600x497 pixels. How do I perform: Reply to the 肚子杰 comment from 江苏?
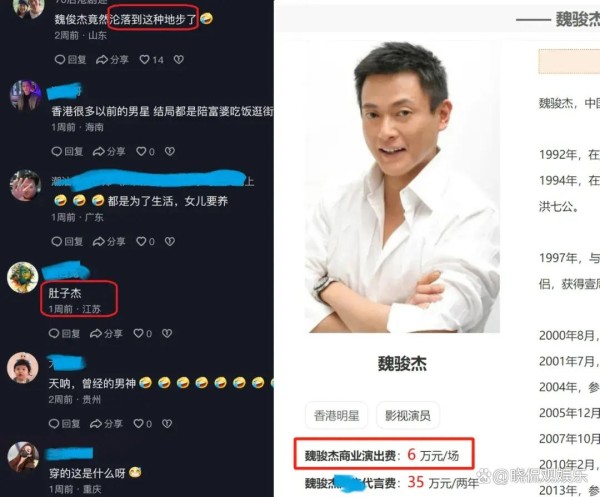[65, 334]
